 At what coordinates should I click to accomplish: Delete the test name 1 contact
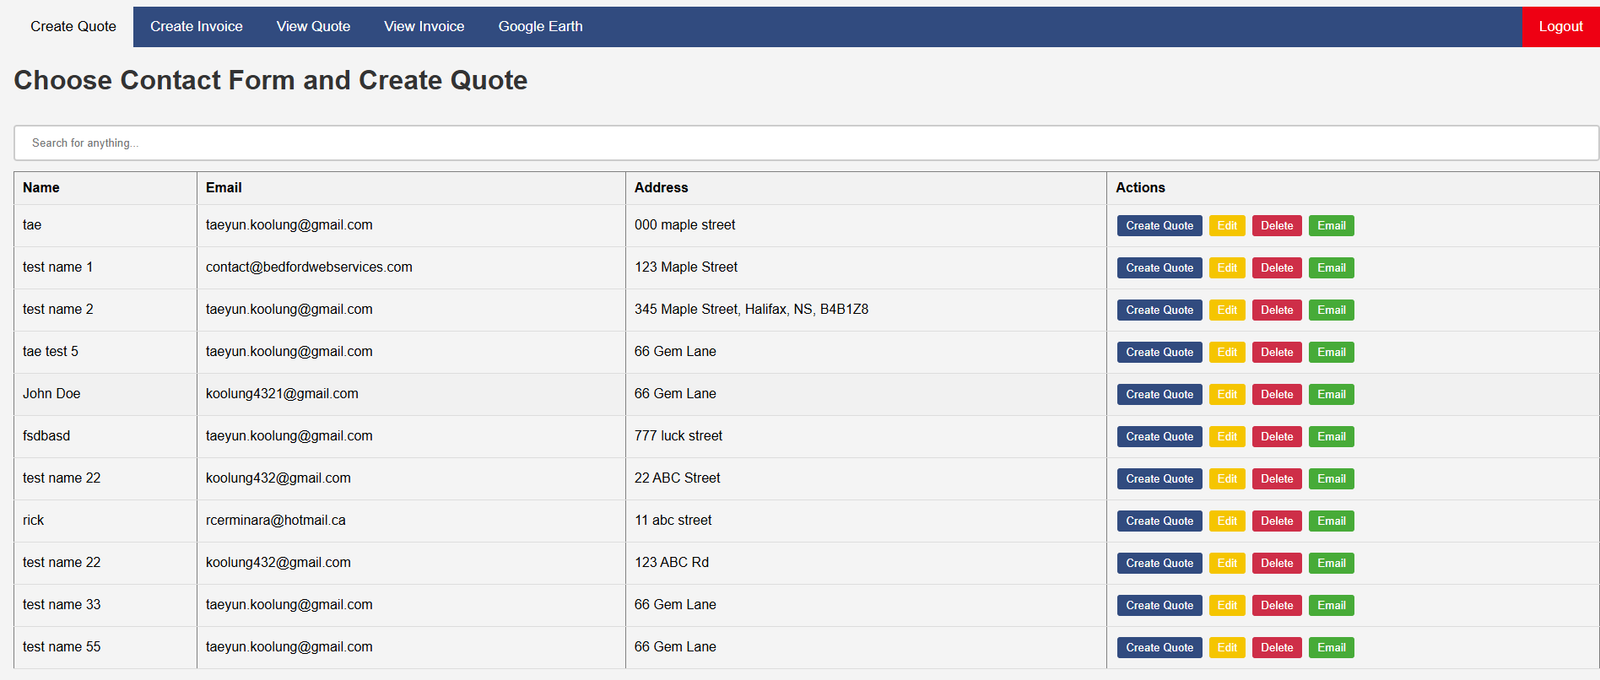tap(1276, 268)
